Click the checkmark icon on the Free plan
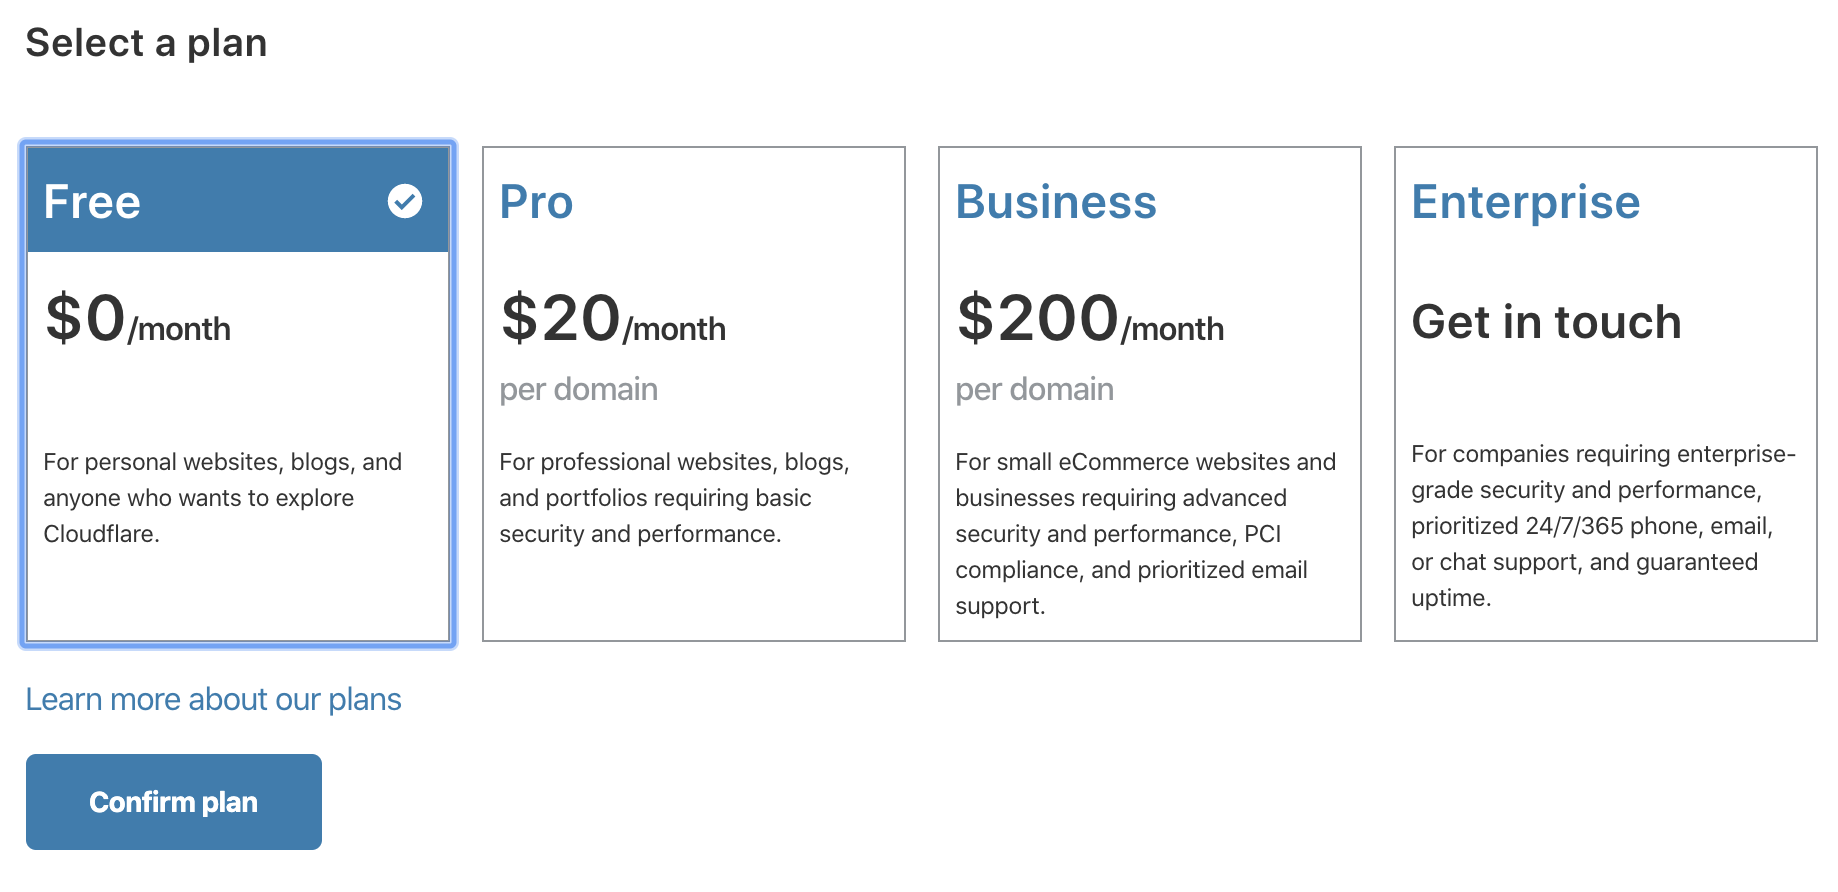 [405, 201]
